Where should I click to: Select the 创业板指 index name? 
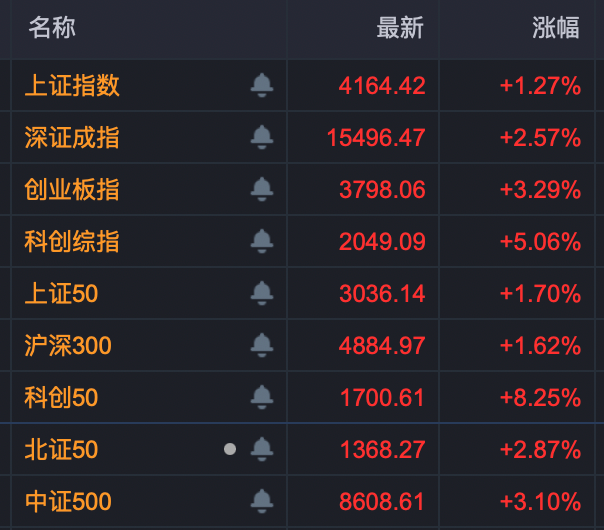pyautogui.click(x=72, y=190)
